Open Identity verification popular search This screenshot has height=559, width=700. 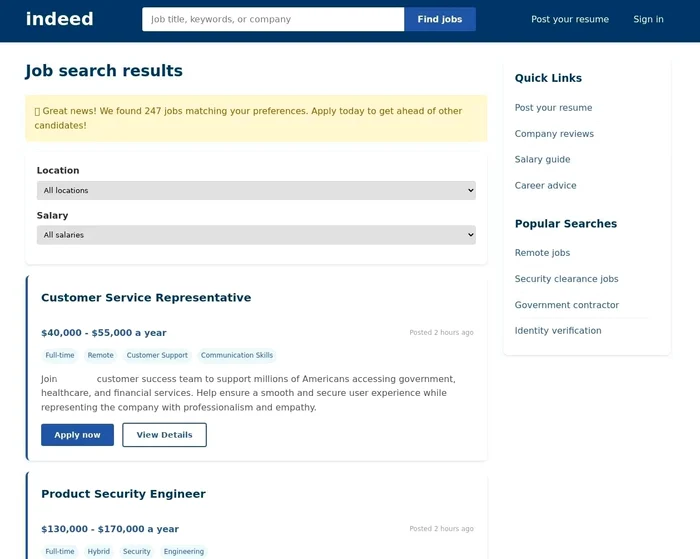[x=558, y=331]
